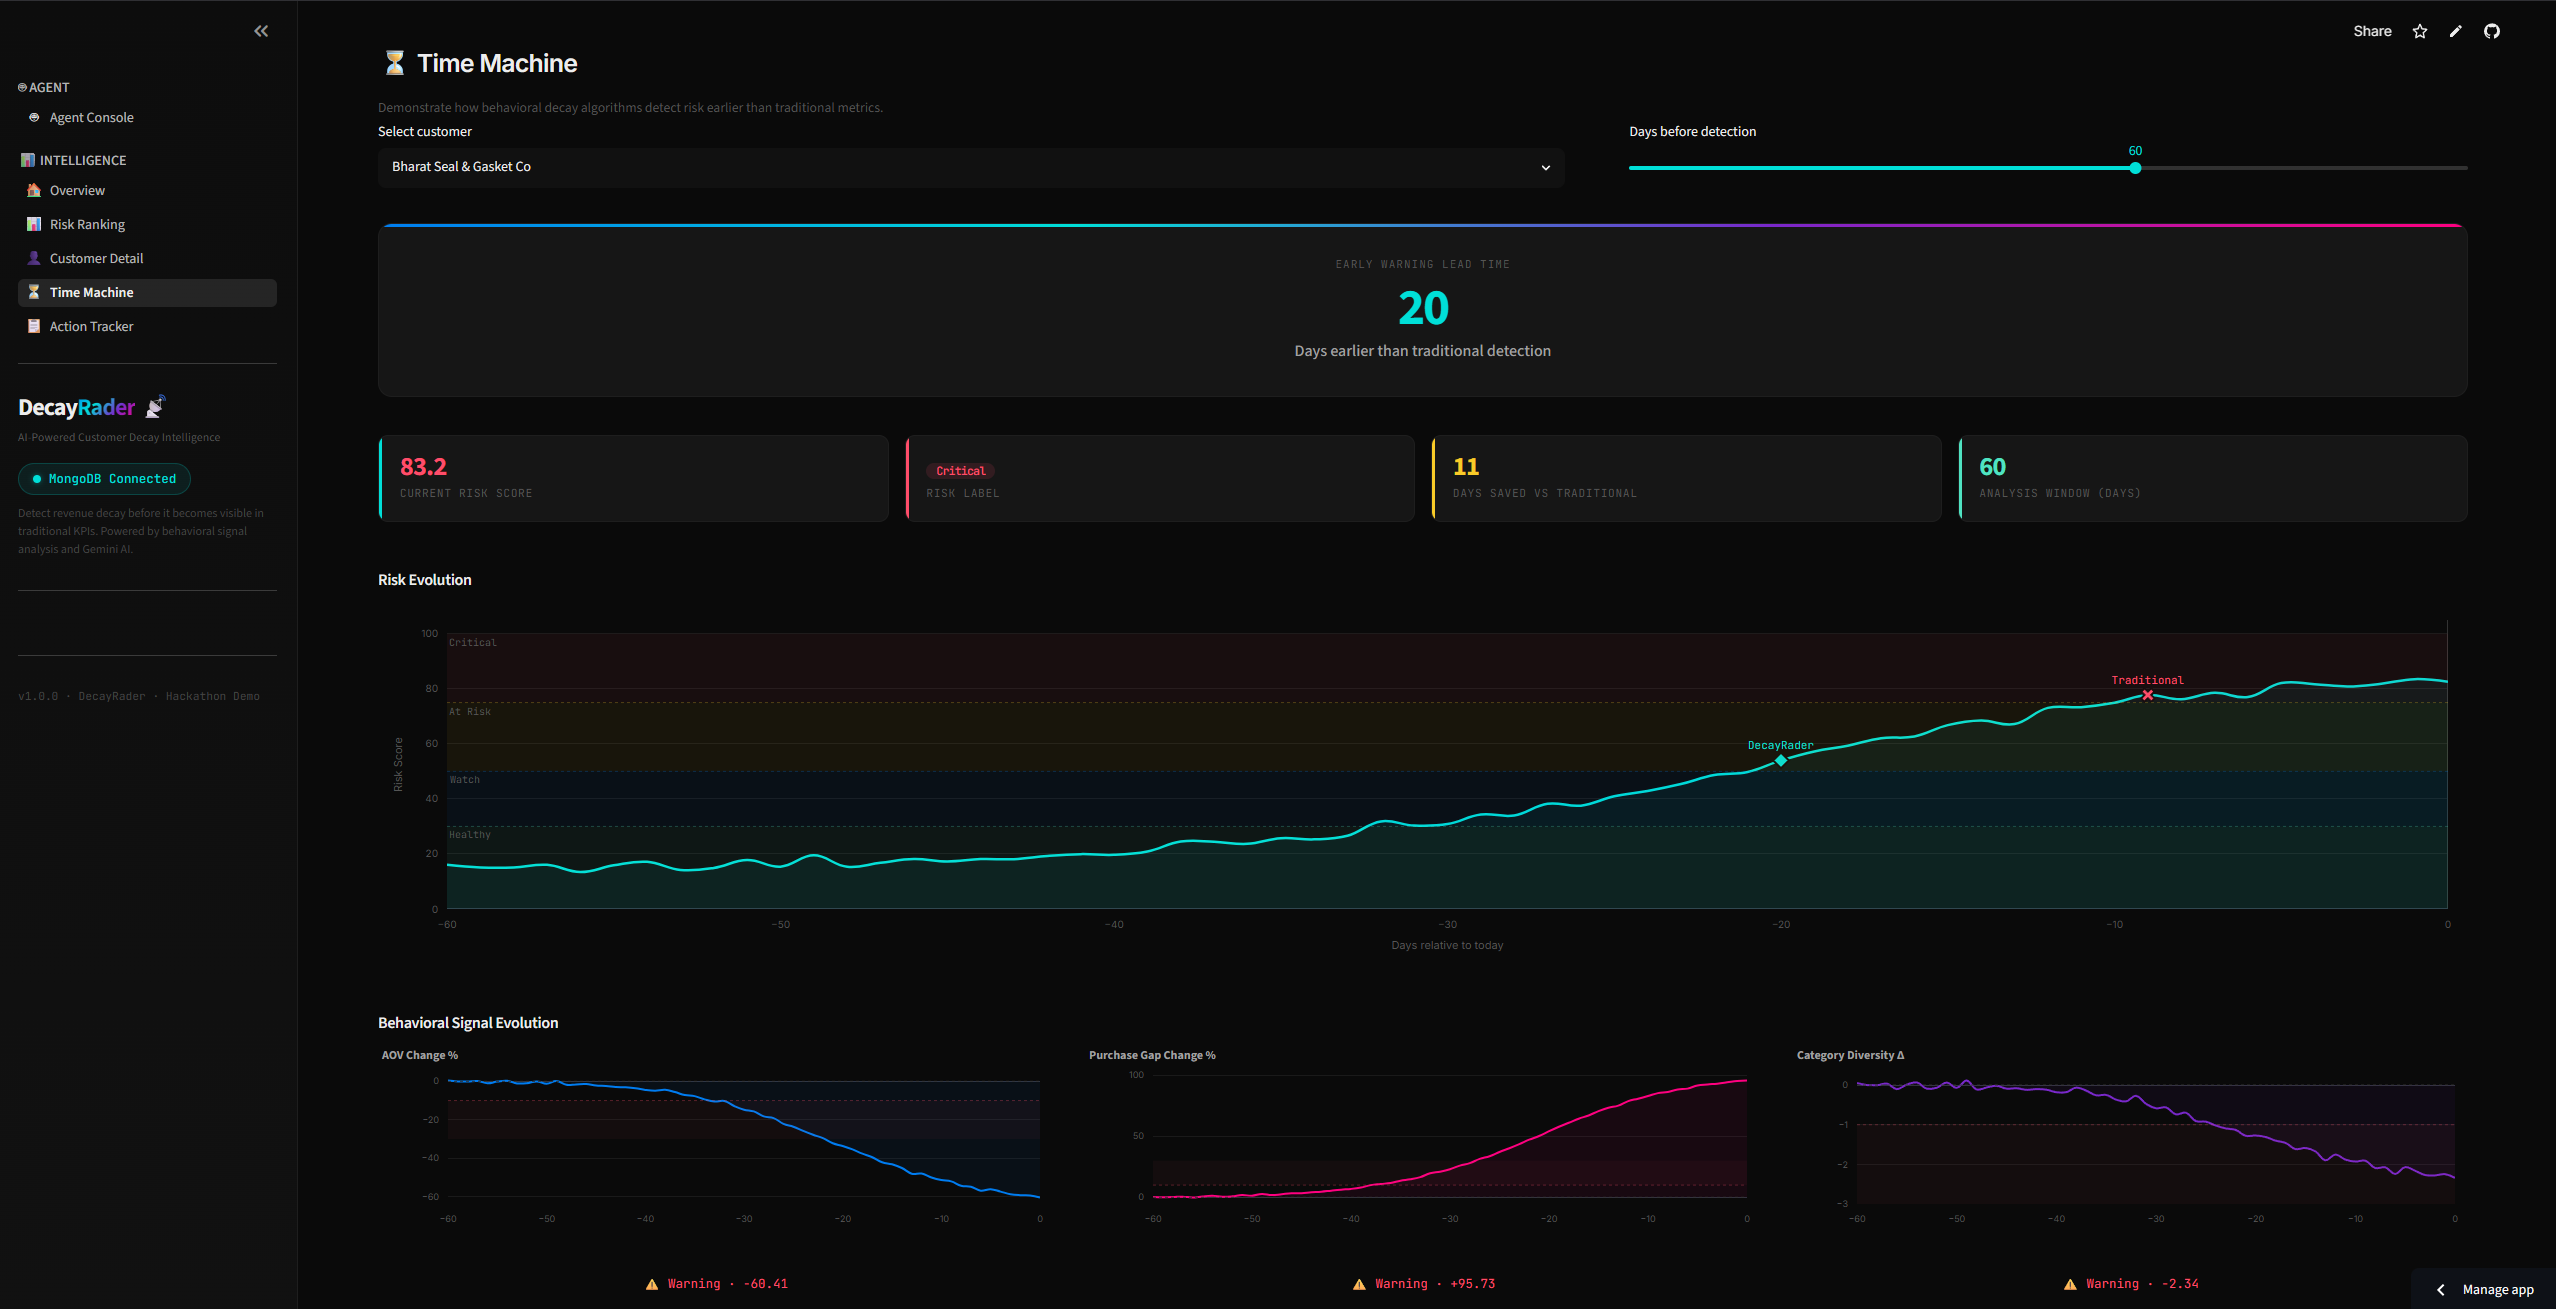Open the GitHub icon link
Image resolution: width=2556 pixels, height=1309 pixels.
(x=2491, y=31)
